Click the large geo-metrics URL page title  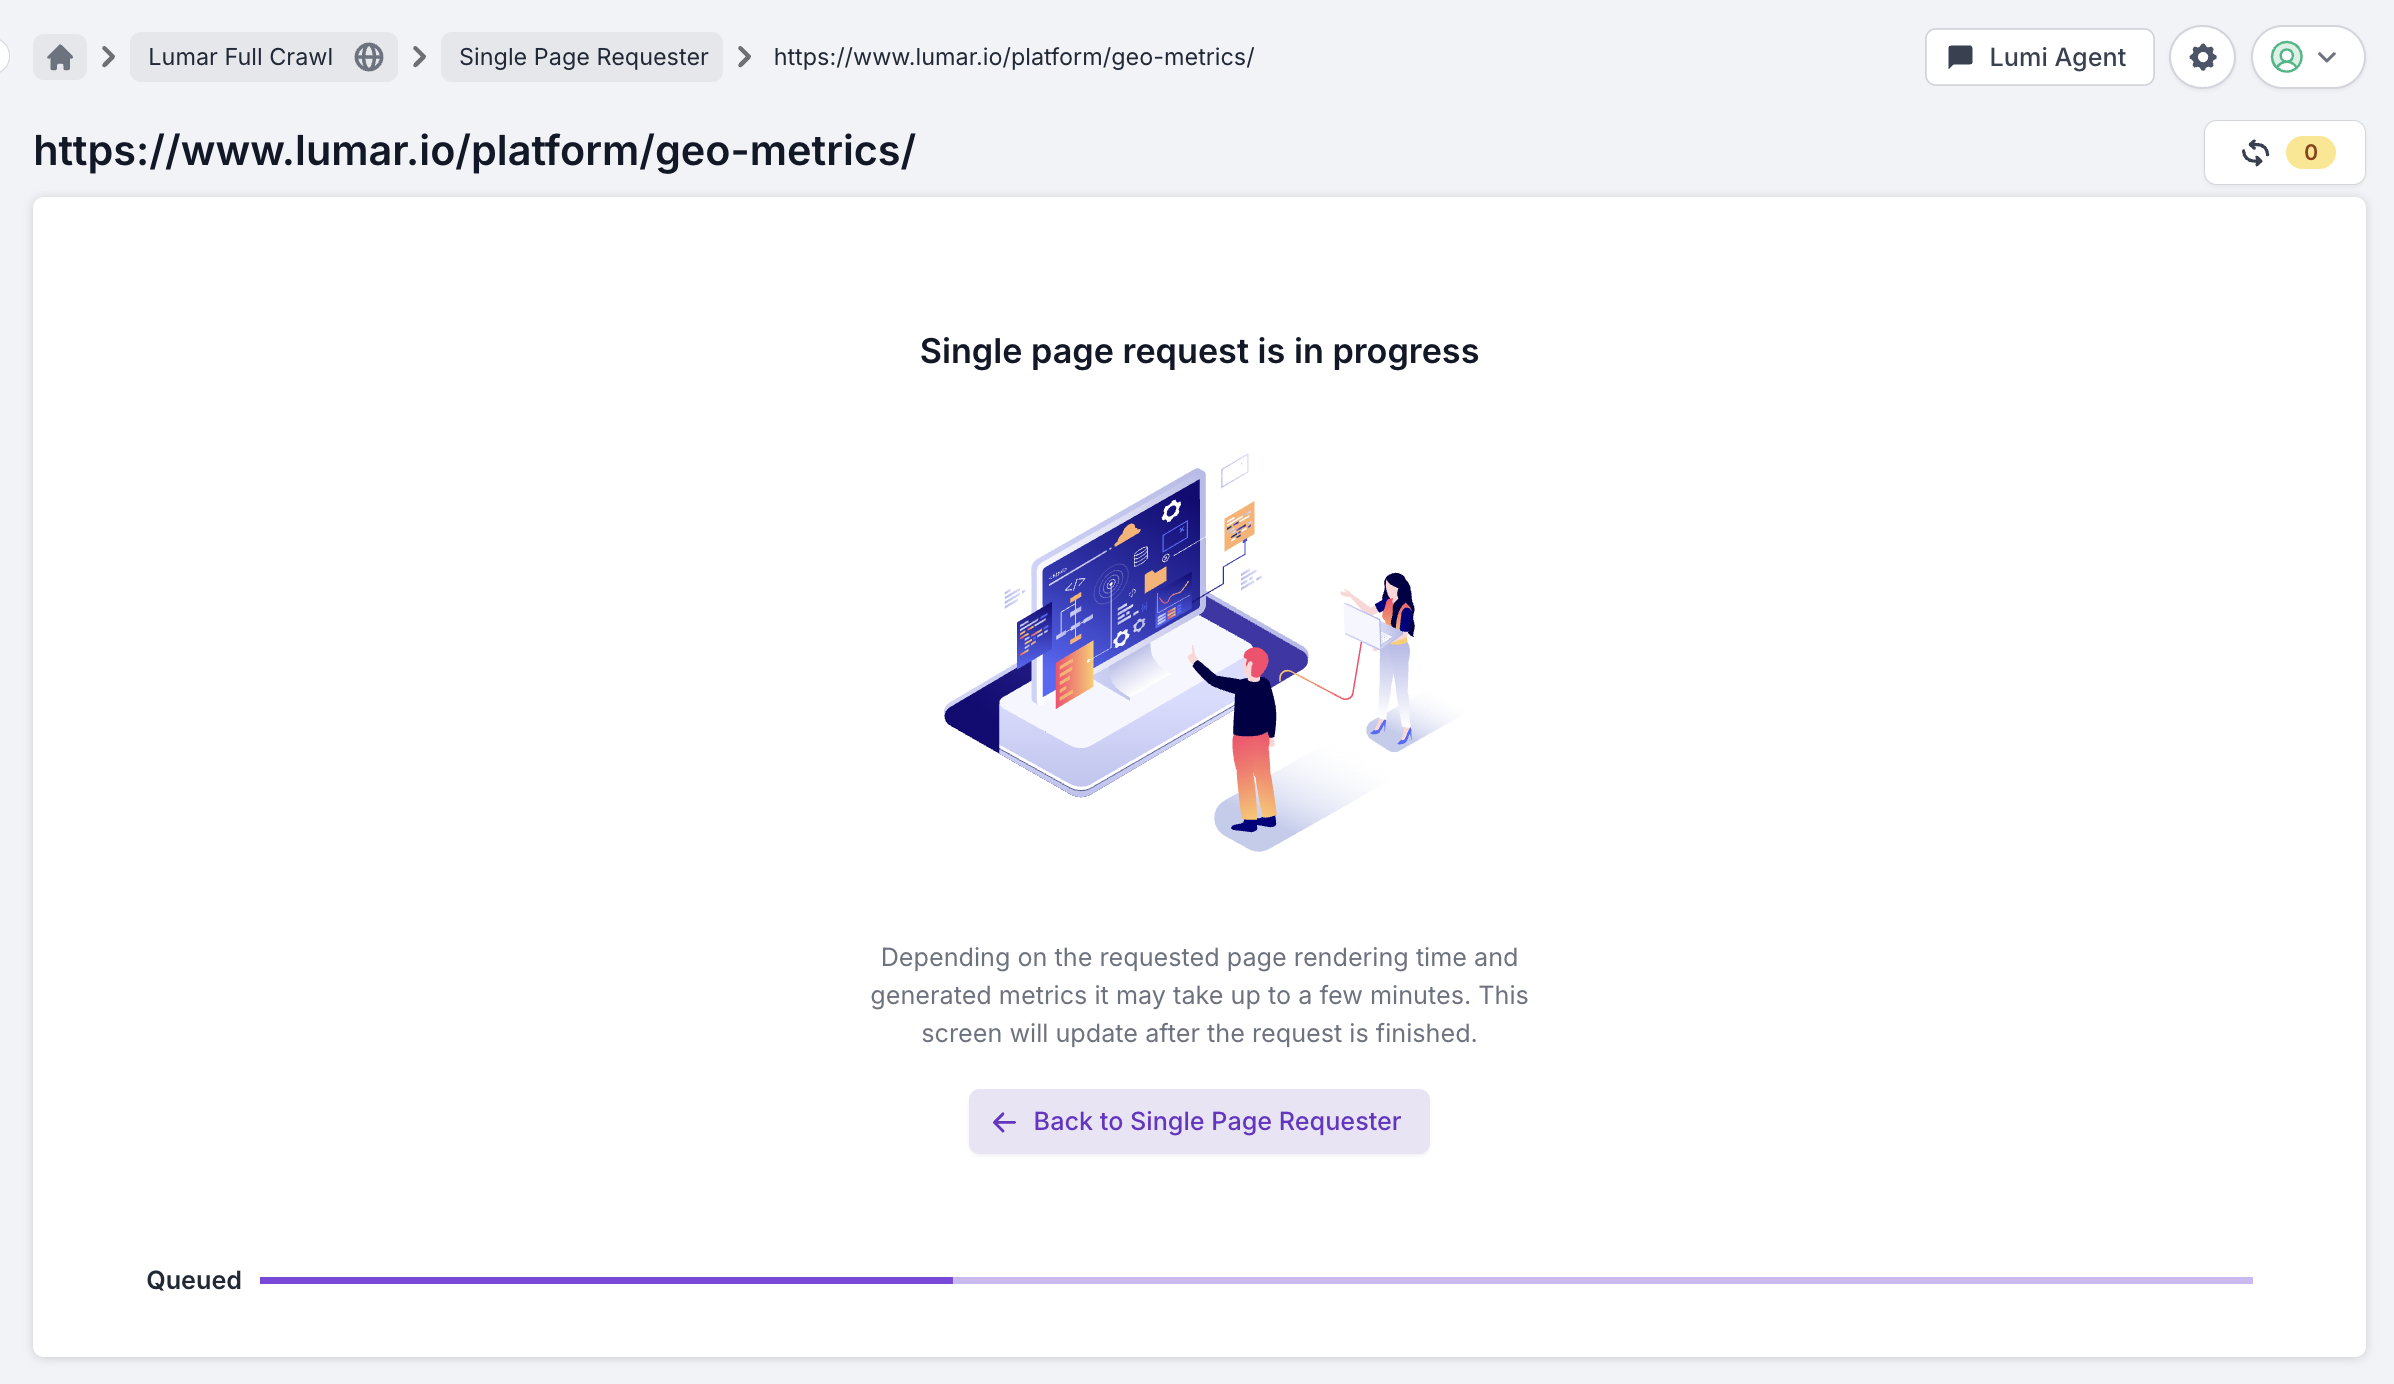click(x=474, y=151)
